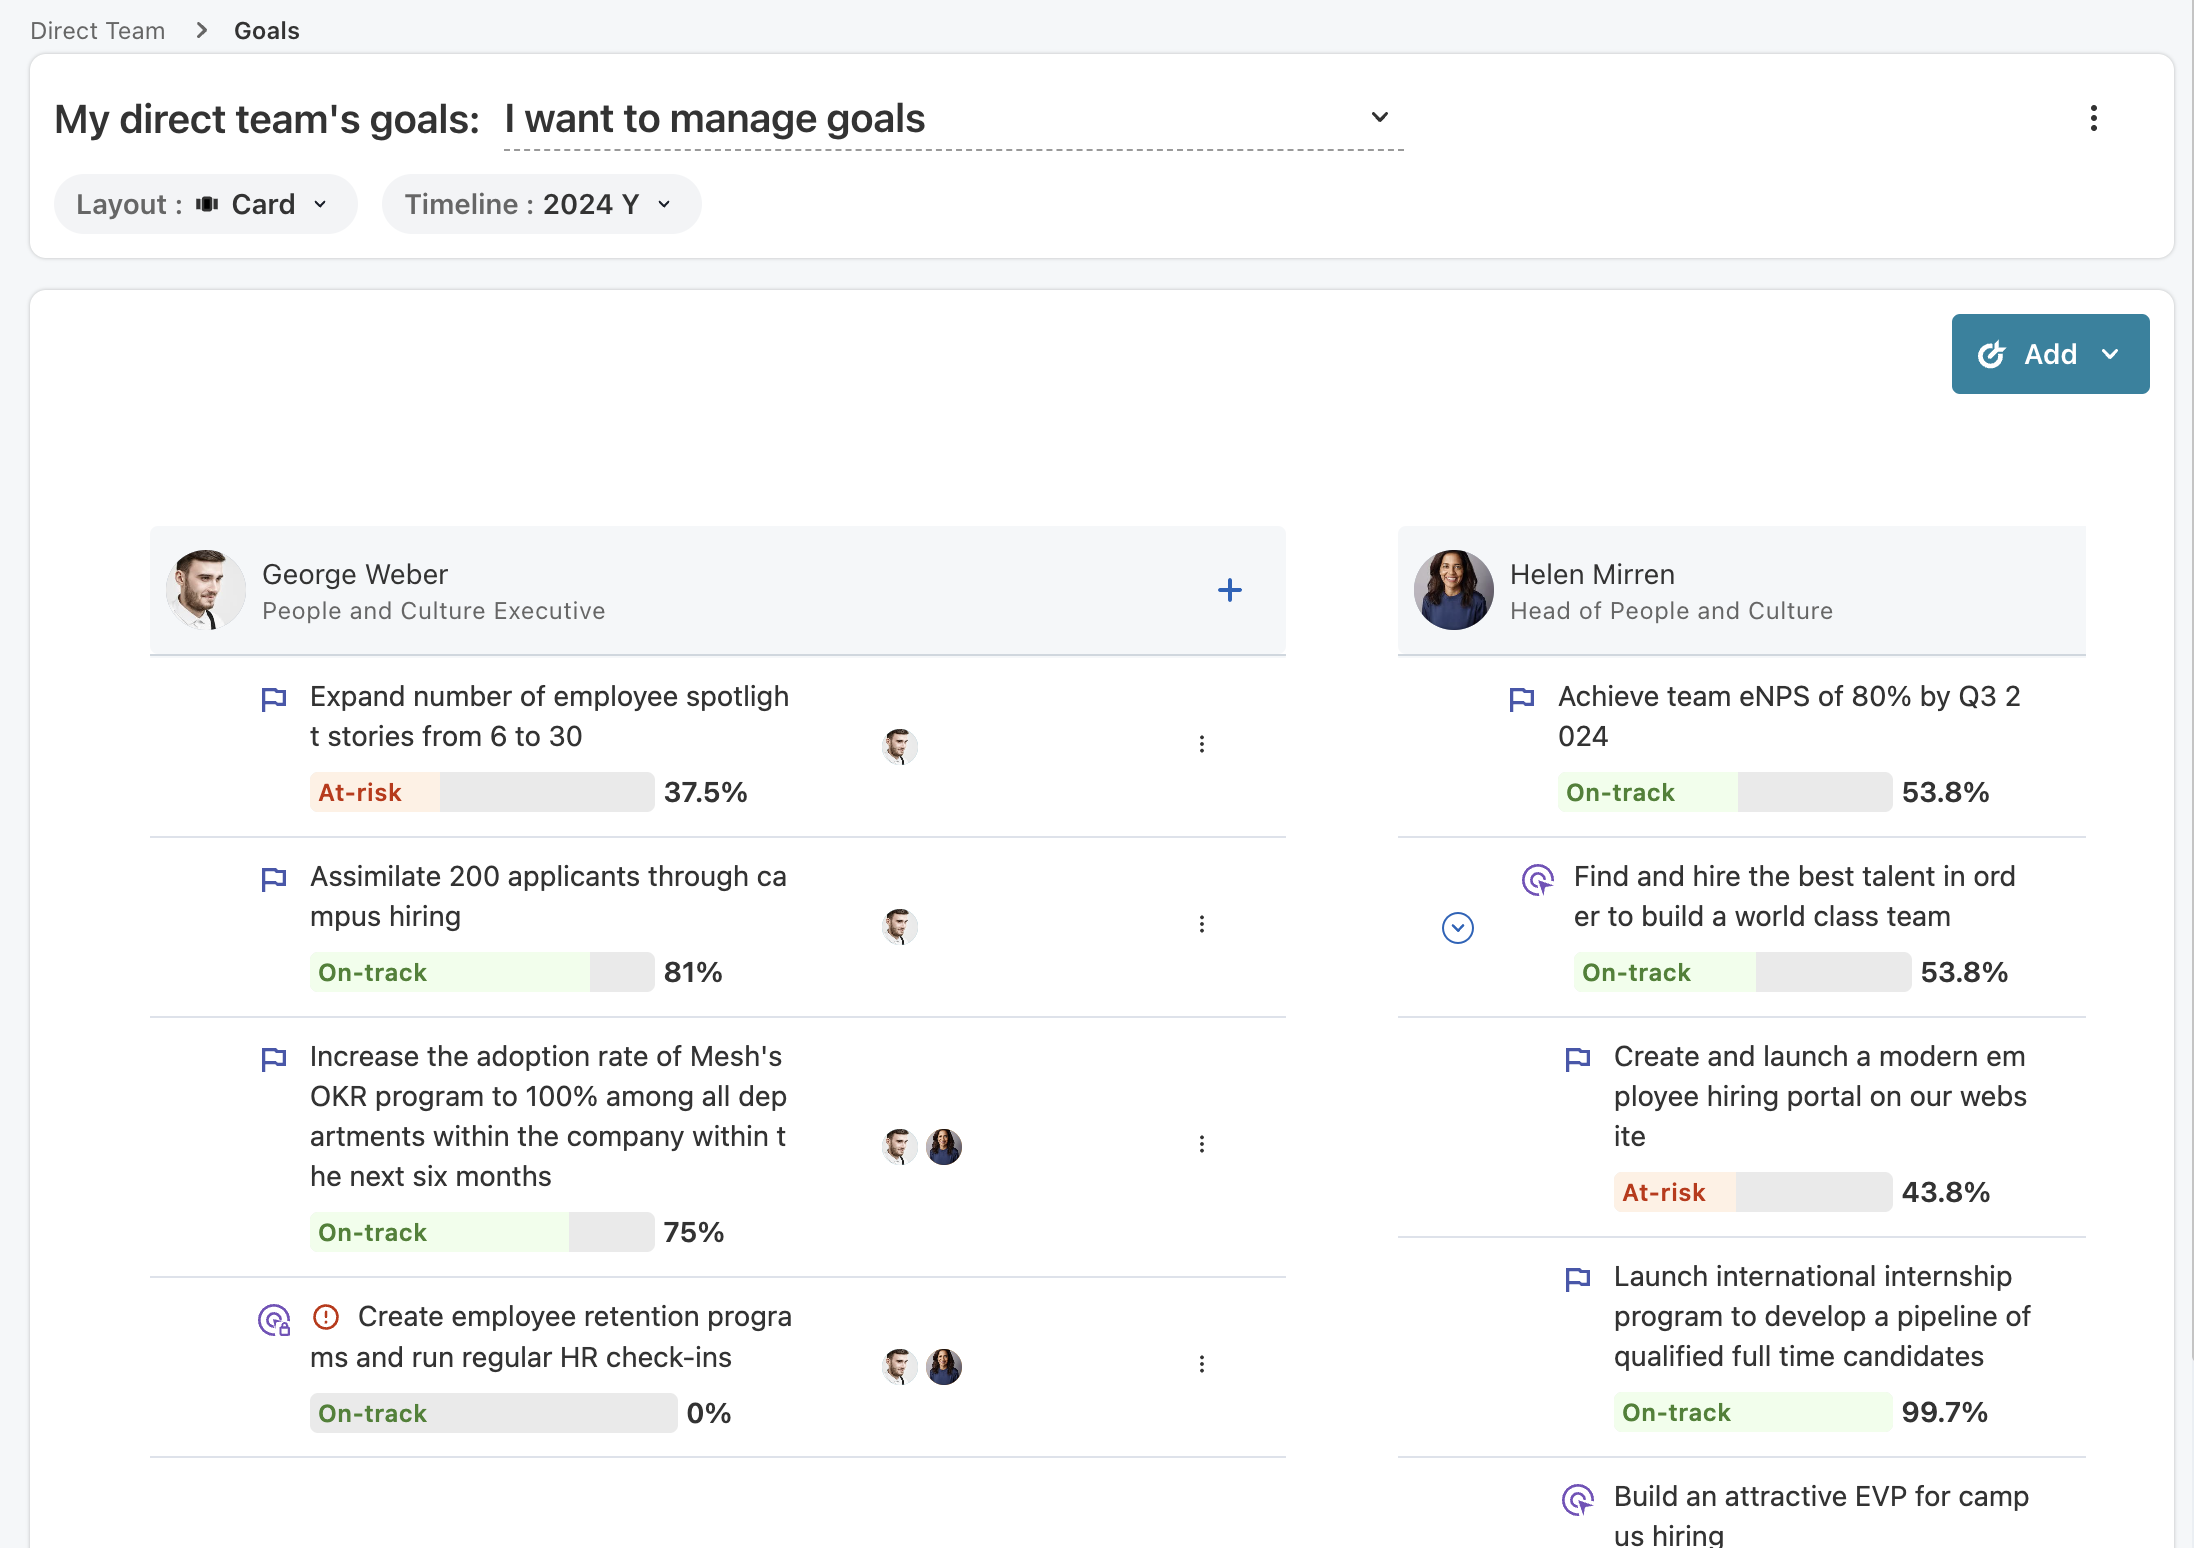Click plus icon beside George Weber
This screenshot has height=1548, width=2194.
tap(1229, 590)
